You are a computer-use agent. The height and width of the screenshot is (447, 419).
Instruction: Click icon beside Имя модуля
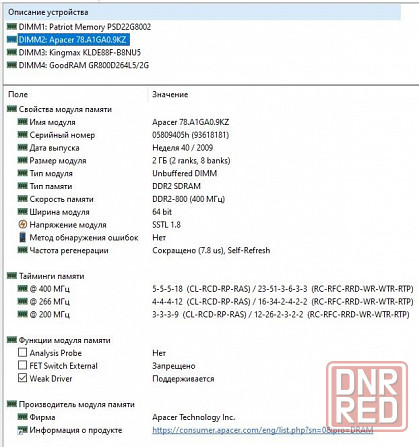tap(22, 122)
